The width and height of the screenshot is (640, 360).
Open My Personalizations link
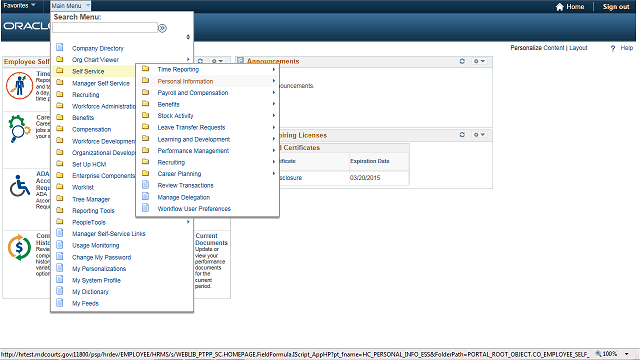coord(99,269)
